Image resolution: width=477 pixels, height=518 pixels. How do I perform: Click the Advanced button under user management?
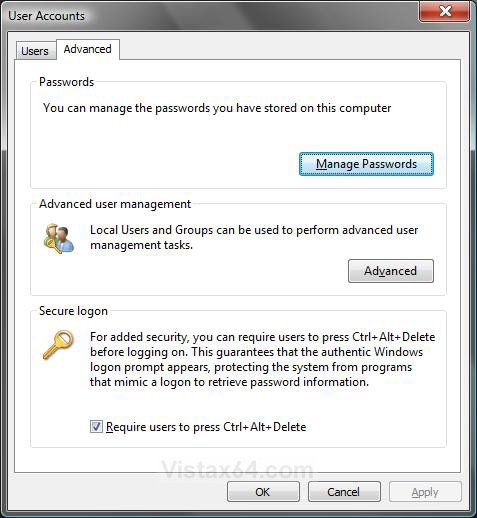391,271
